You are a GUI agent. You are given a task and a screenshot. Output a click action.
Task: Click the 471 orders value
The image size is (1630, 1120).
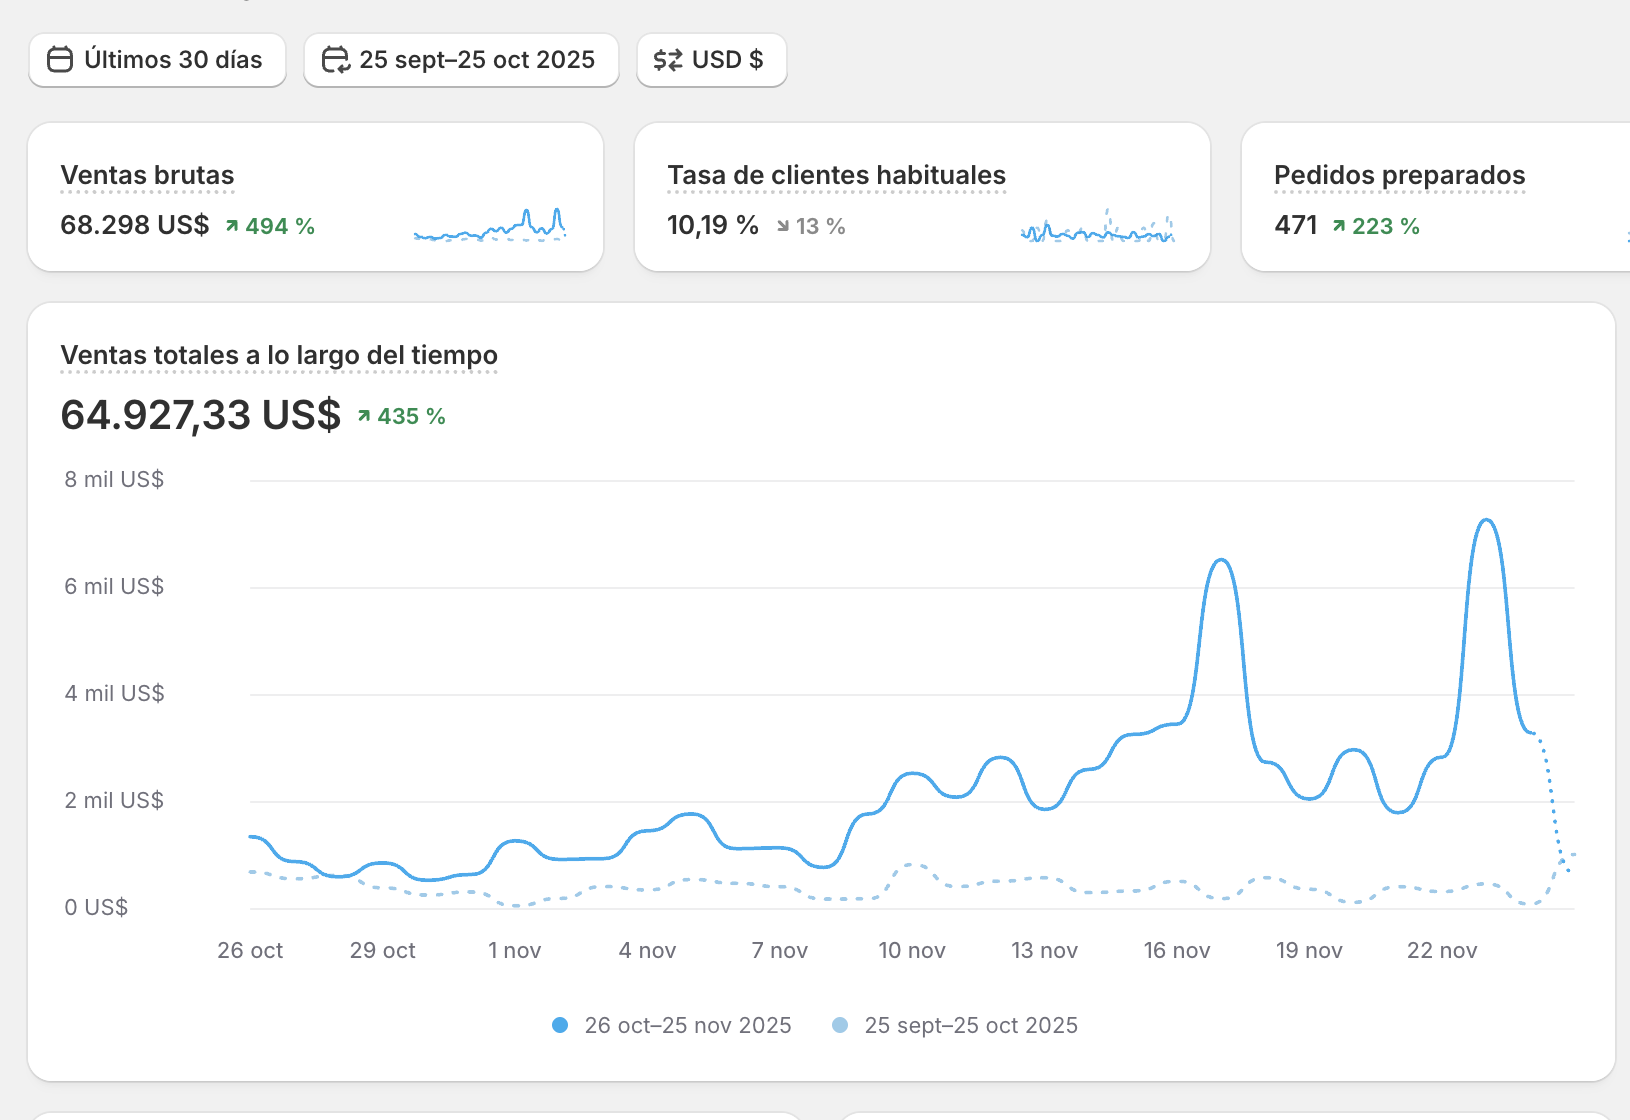coord(1296,225)
